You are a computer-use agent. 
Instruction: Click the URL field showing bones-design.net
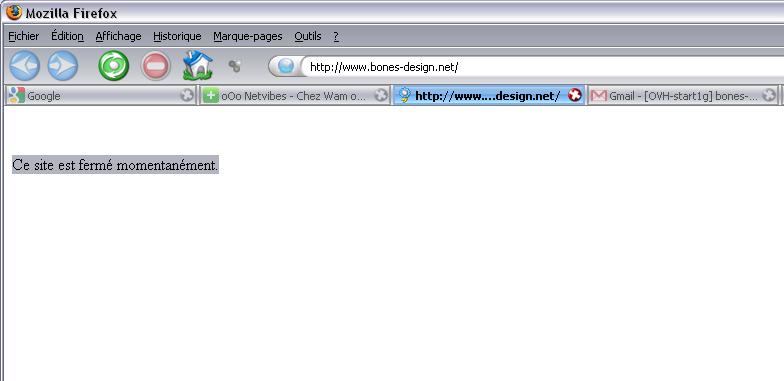(x=542, y=66)
